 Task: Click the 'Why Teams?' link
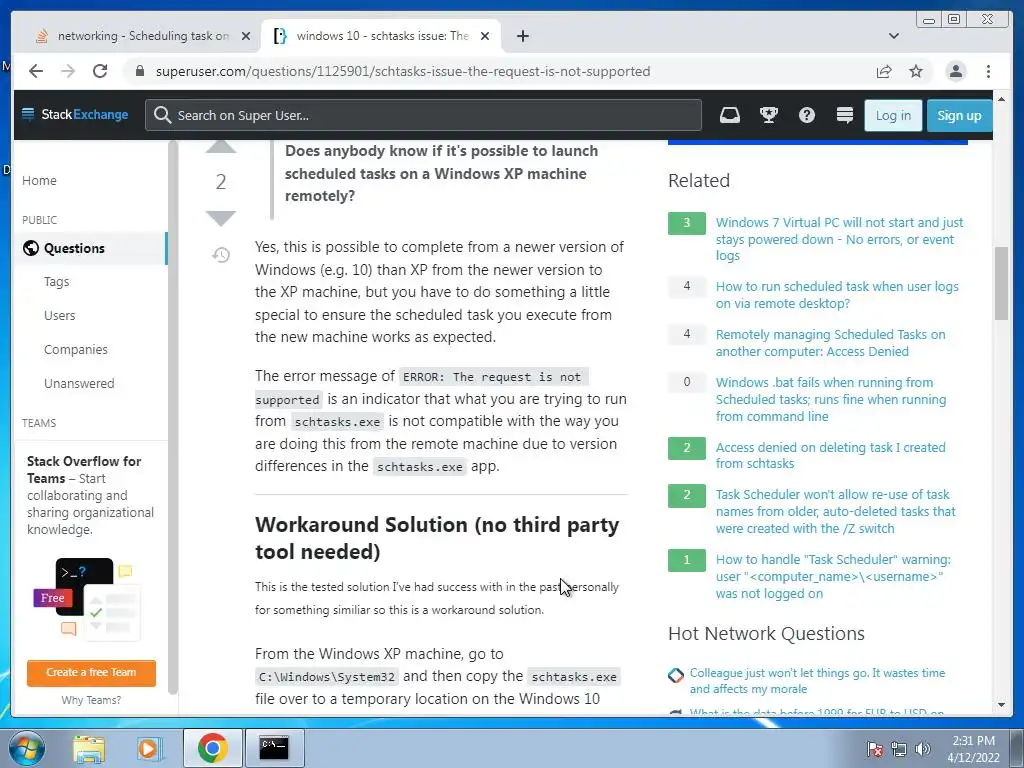coord(91,700)
